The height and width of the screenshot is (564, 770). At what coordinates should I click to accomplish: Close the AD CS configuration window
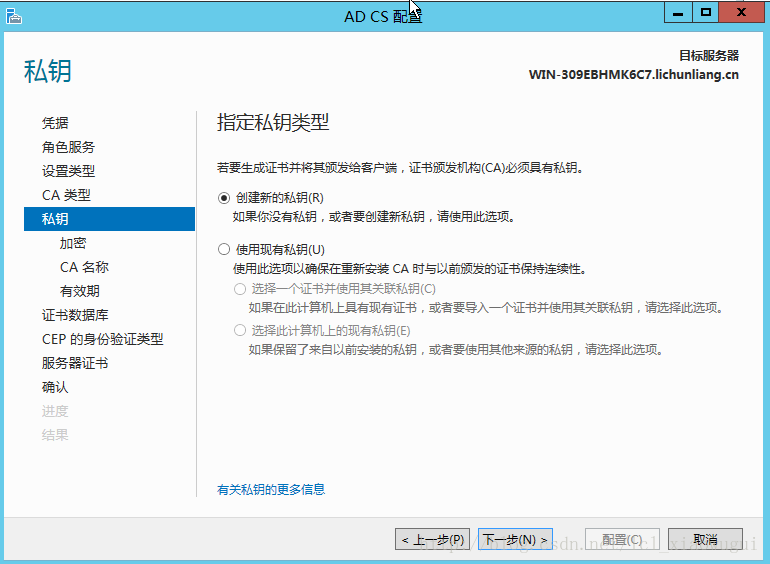(x=742, y=12)
